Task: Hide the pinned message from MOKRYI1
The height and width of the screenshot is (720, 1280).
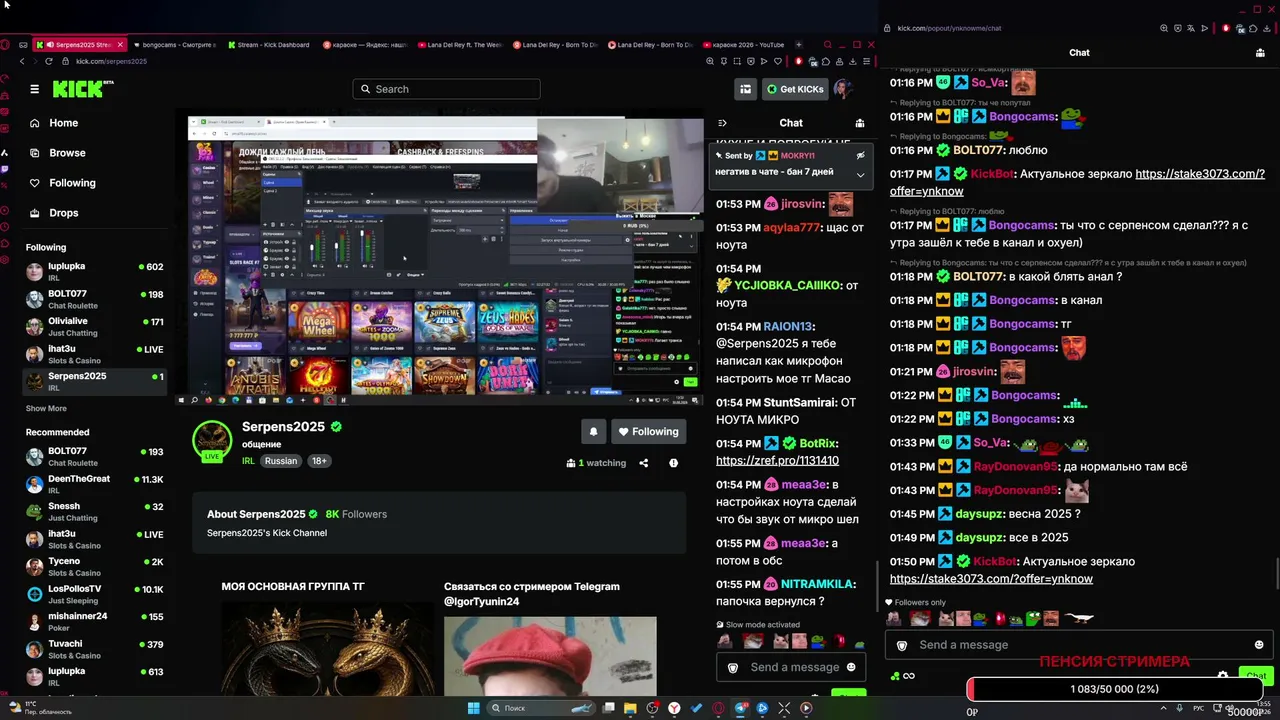Action: coord(860,156)
